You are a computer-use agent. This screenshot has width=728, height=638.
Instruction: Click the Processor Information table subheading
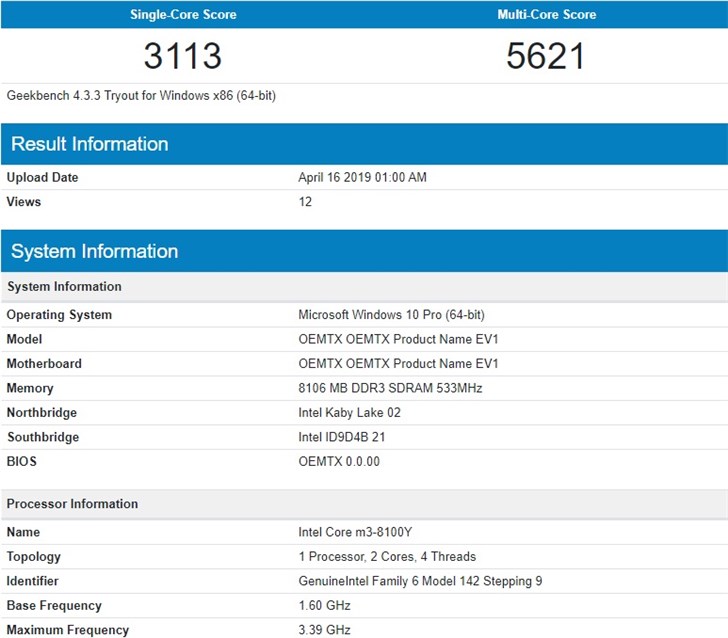coord(72,504)
